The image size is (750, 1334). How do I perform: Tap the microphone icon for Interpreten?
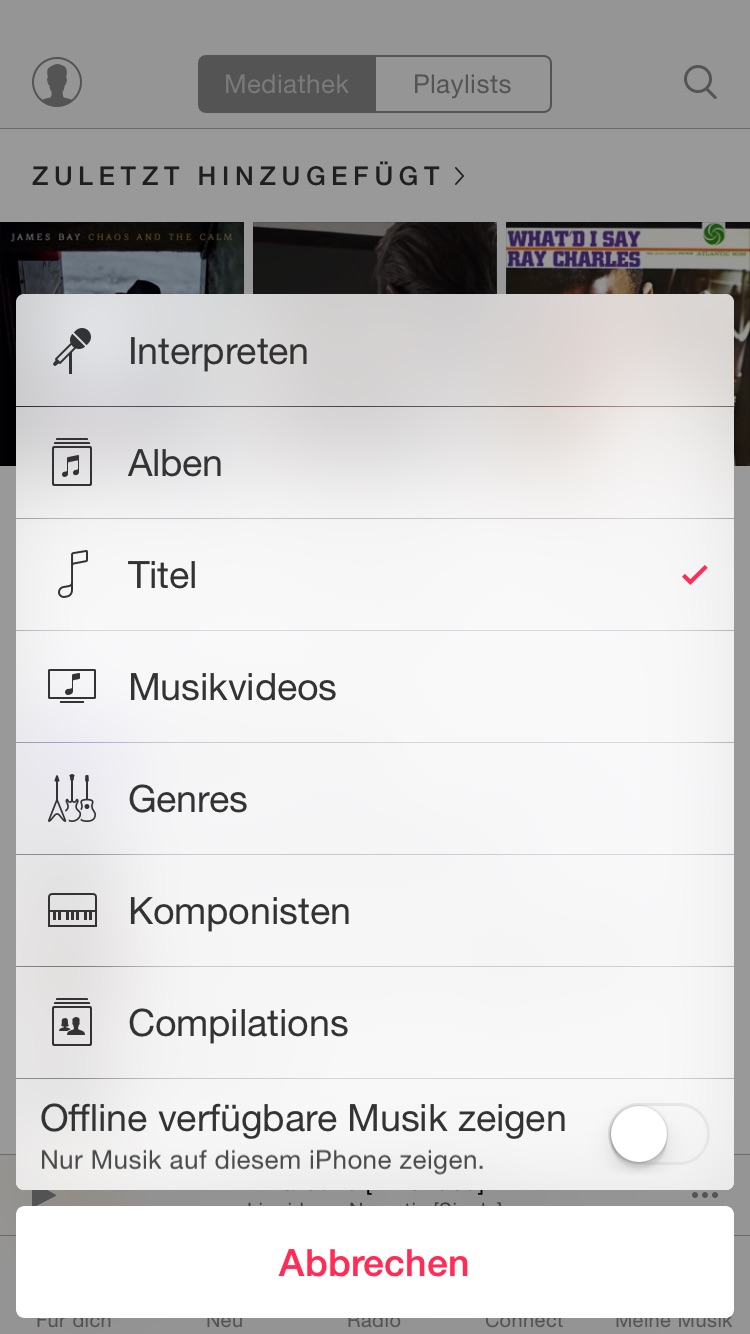coord(71,351)
